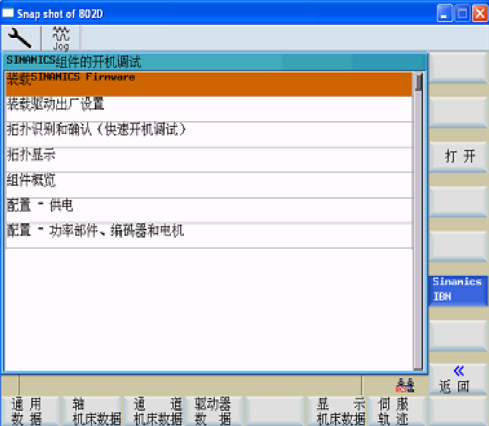
Task: Open 通用数据 softkey
Action: (30, 411)
